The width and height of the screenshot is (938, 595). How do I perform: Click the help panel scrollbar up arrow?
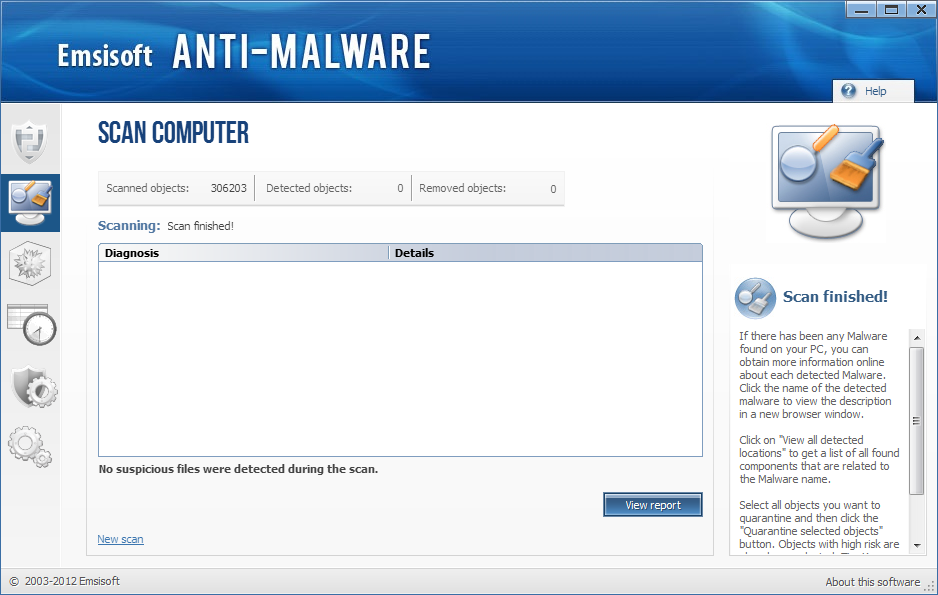coord(916,338)
